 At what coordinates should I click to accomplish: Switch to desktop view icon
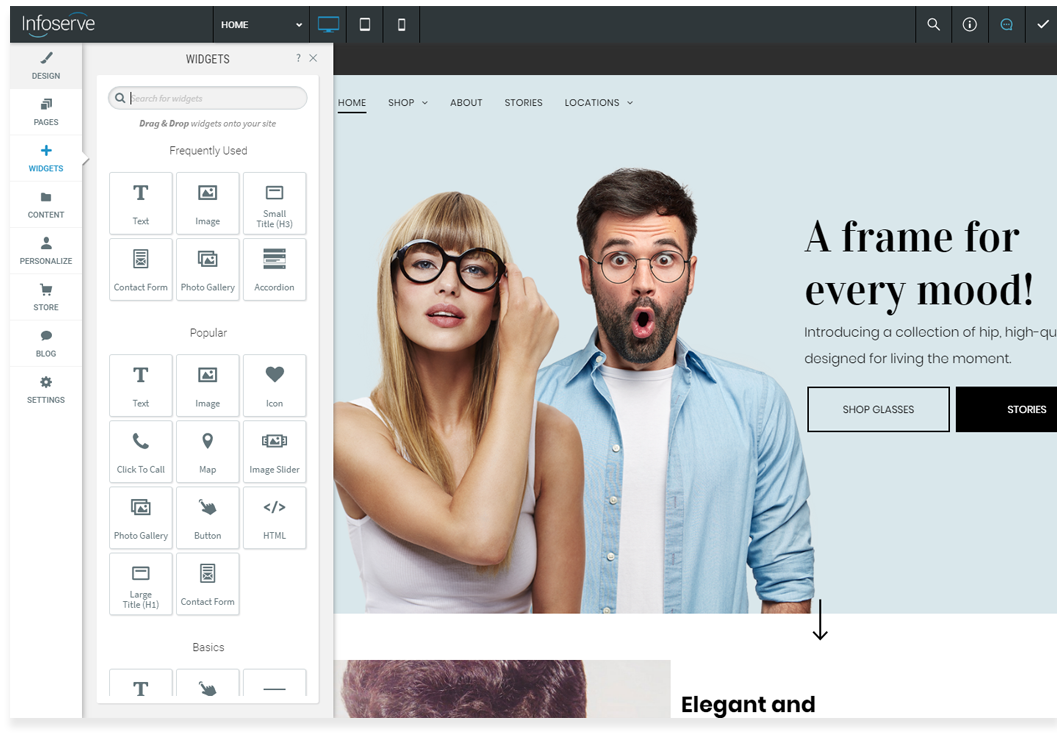coord(328,25)
